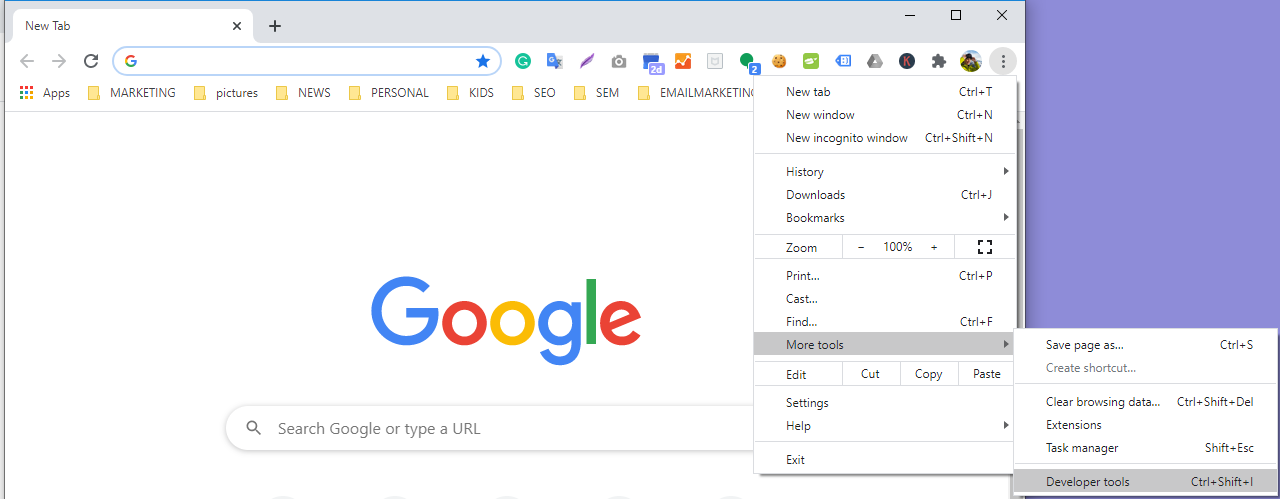
Task: Open Downloads from the menu
Action: pos(884,195)
